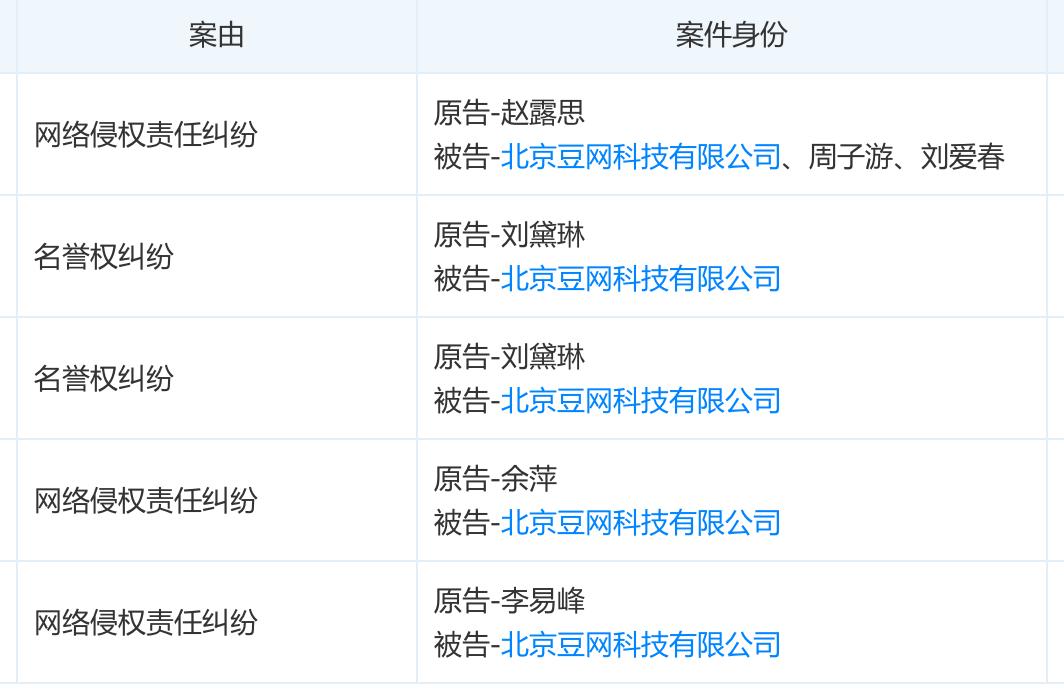This screenshot has height=698, width=1064.
Task: Click the 被告- label in 赵露思 row
Action: pyautogui.click(x=465, y=157)
